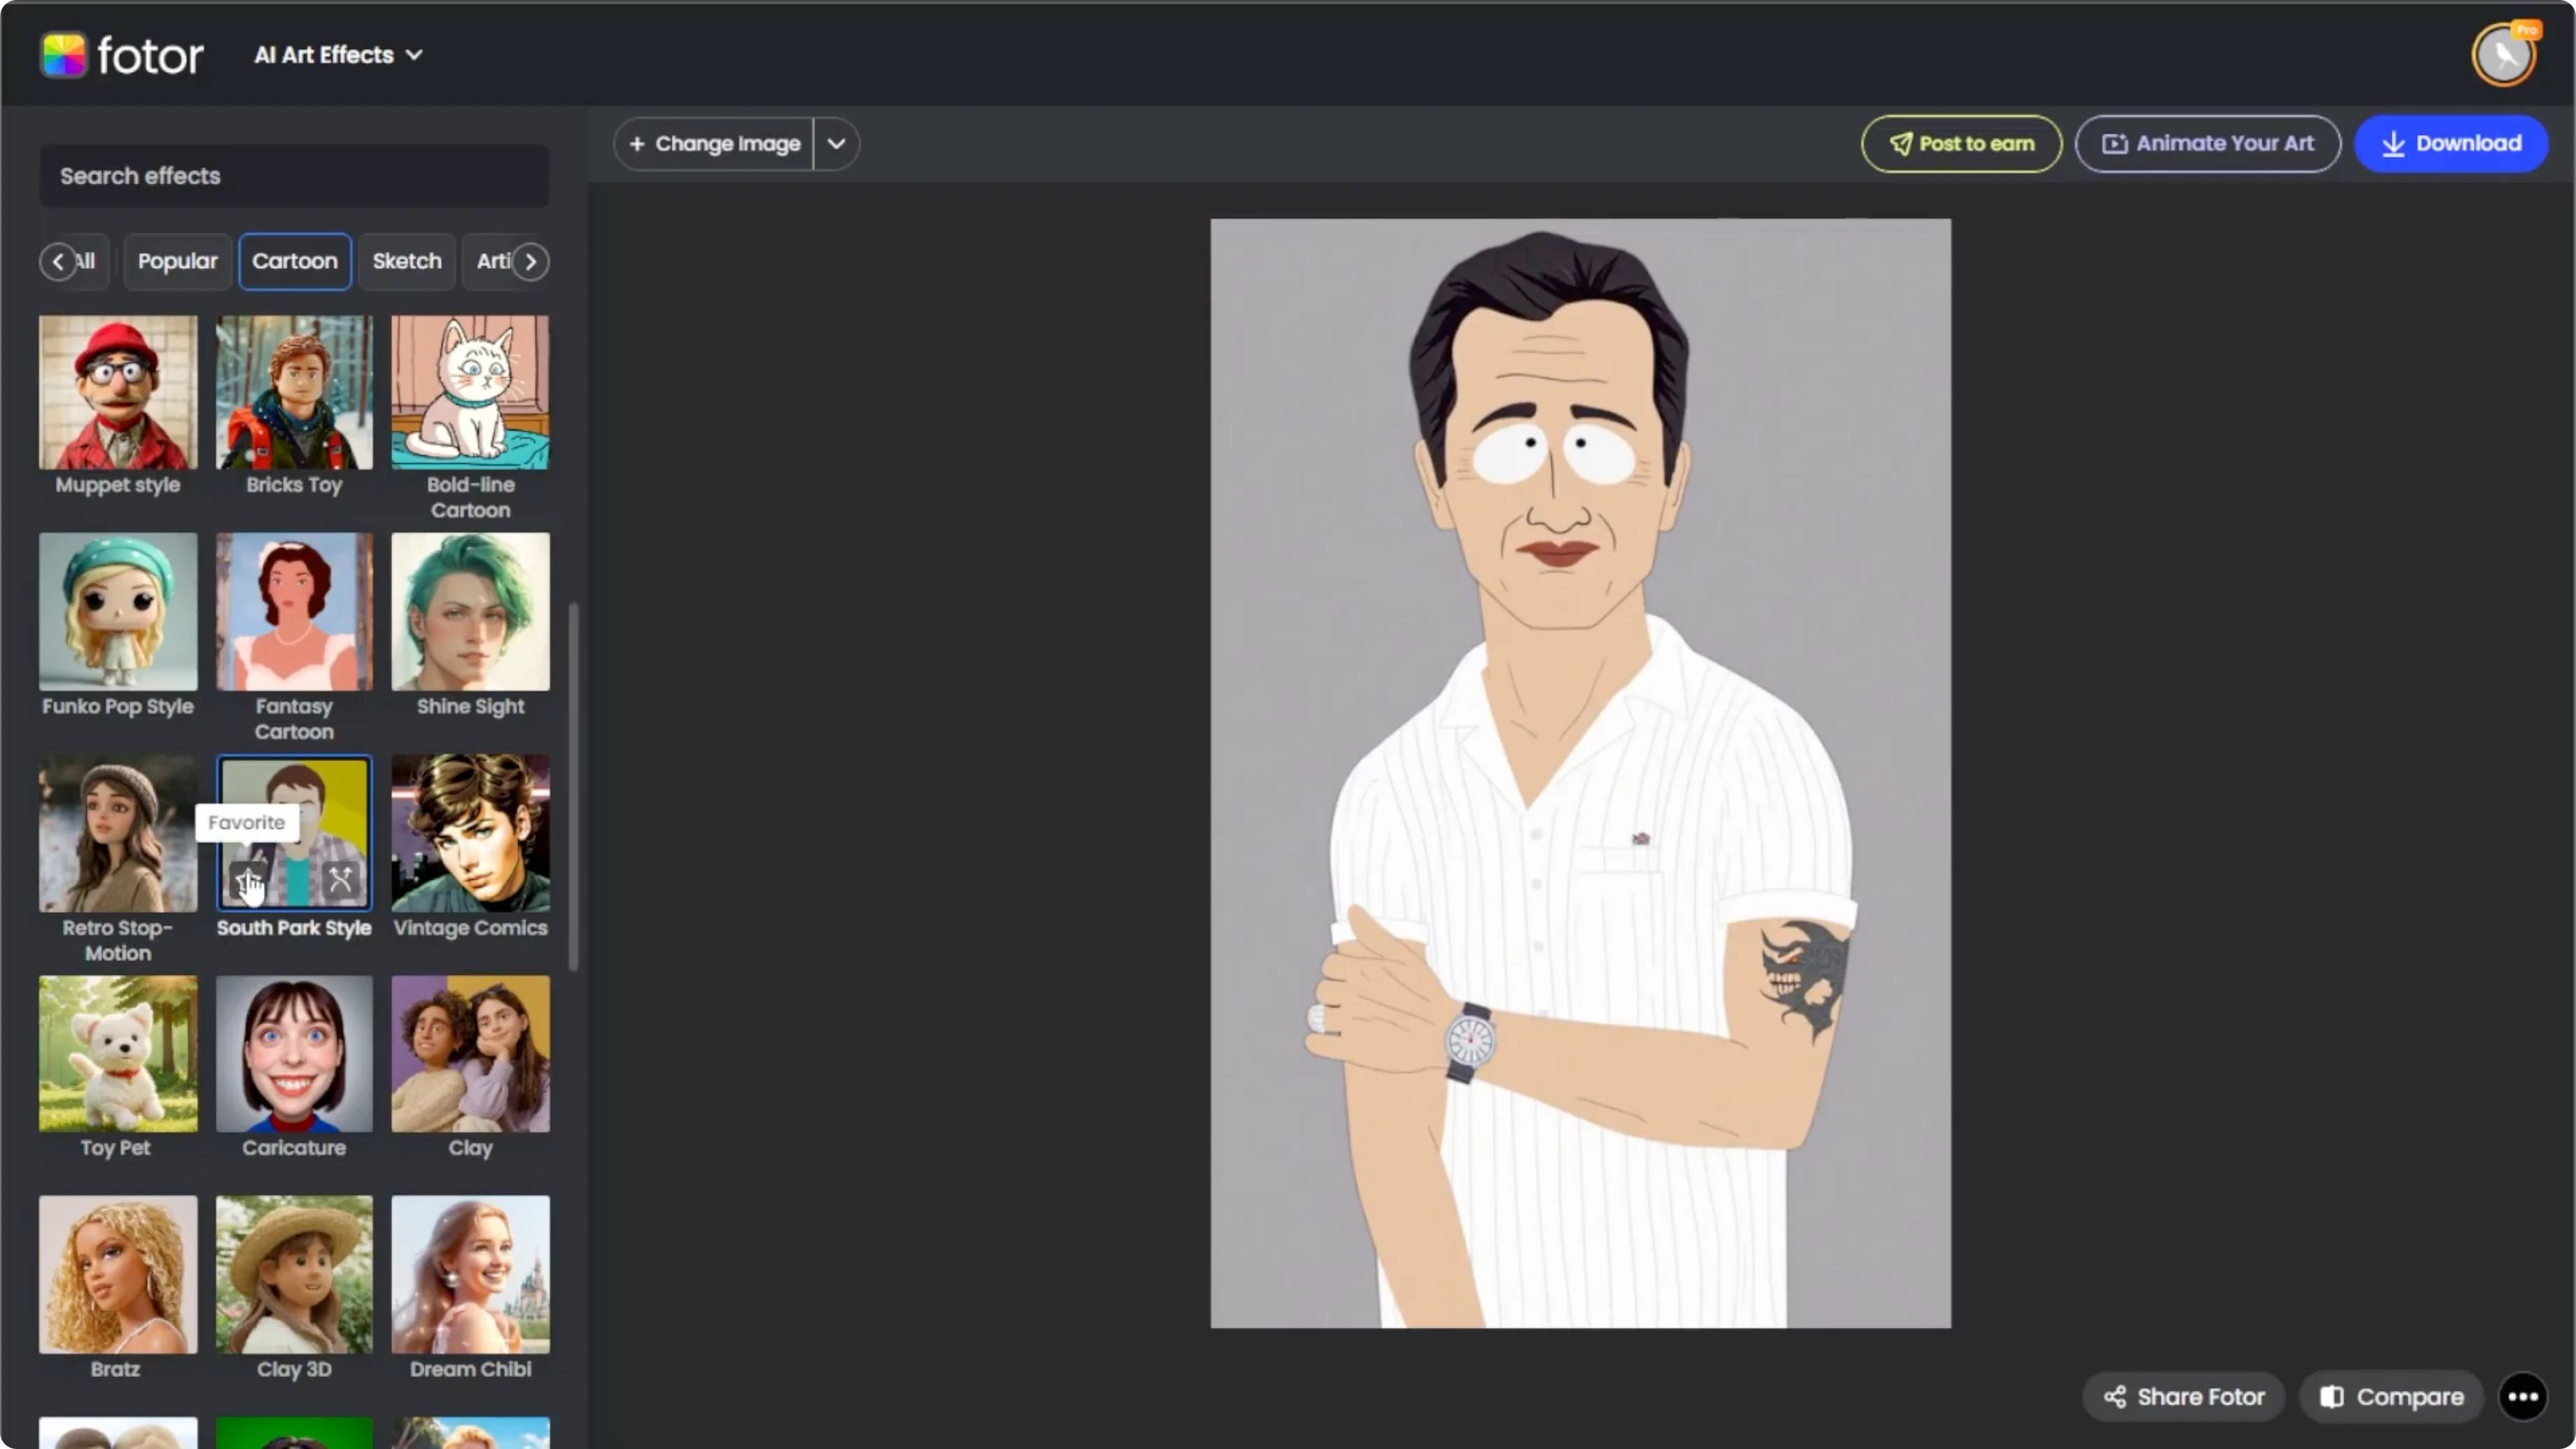Viewport: 2576px width, 1449px height.
Task: Apply the Clay effect
Action: [x=470, y=1054]
